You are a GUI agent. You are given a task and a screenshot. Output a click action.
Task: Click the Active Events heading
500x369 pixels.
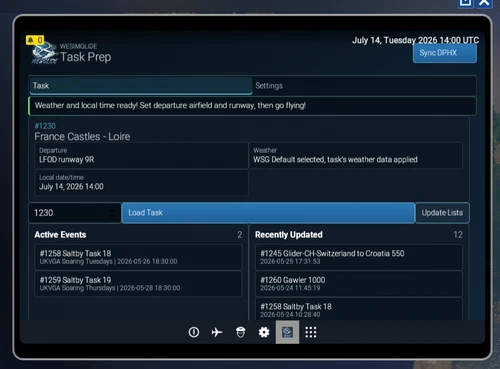pyautogui.click(x=60, y=235)
